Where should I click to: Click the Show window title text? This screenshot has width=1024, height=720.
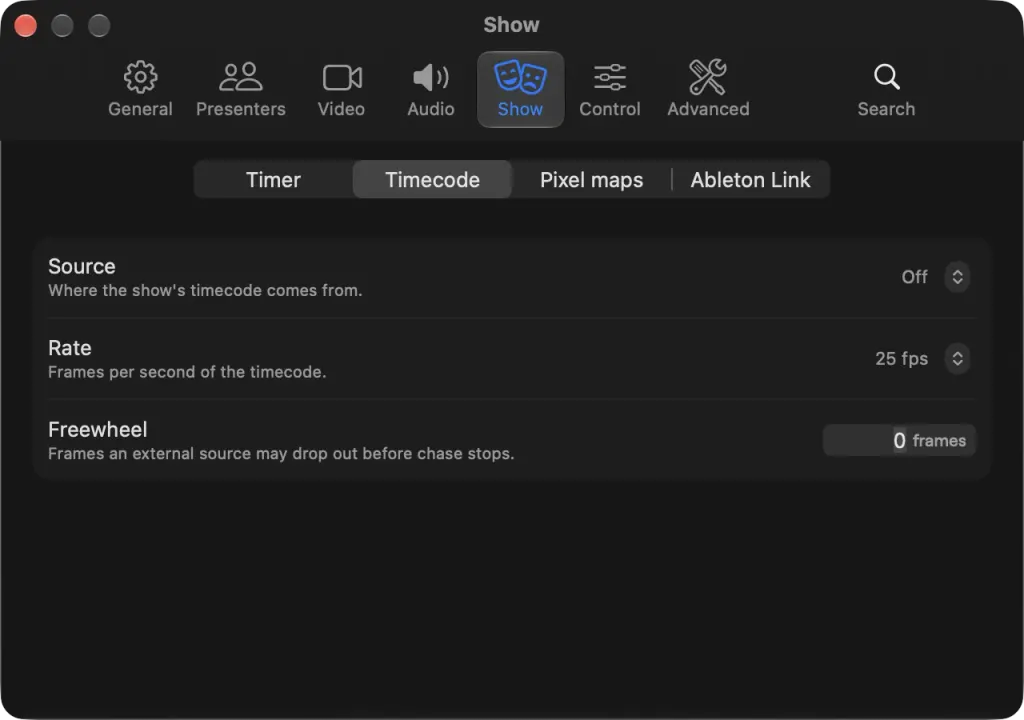[511, 25]
